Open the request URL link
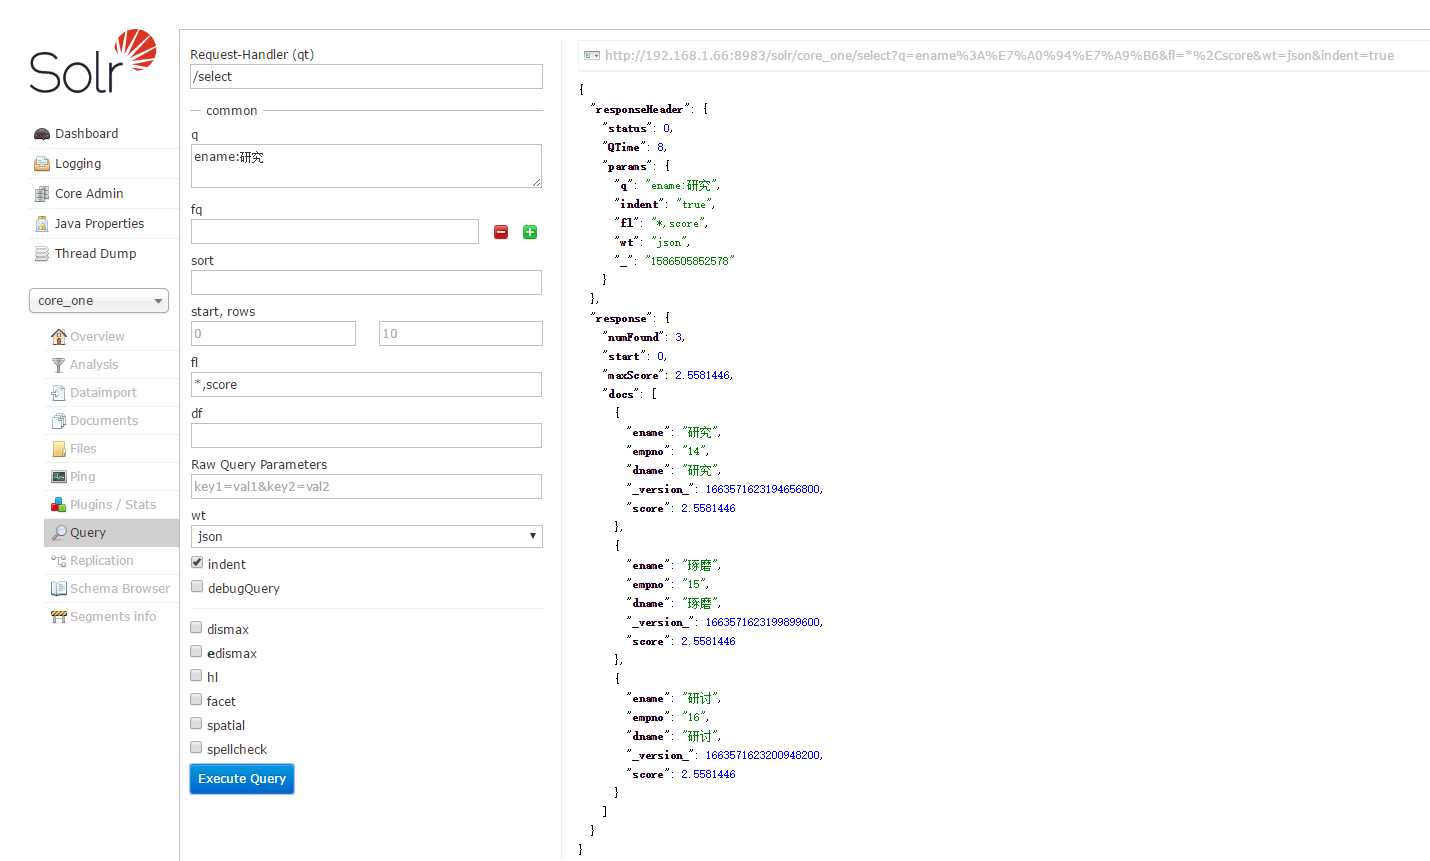Image resolution: width=1430 pixels, height=861 pixels. tap(999, 56)
